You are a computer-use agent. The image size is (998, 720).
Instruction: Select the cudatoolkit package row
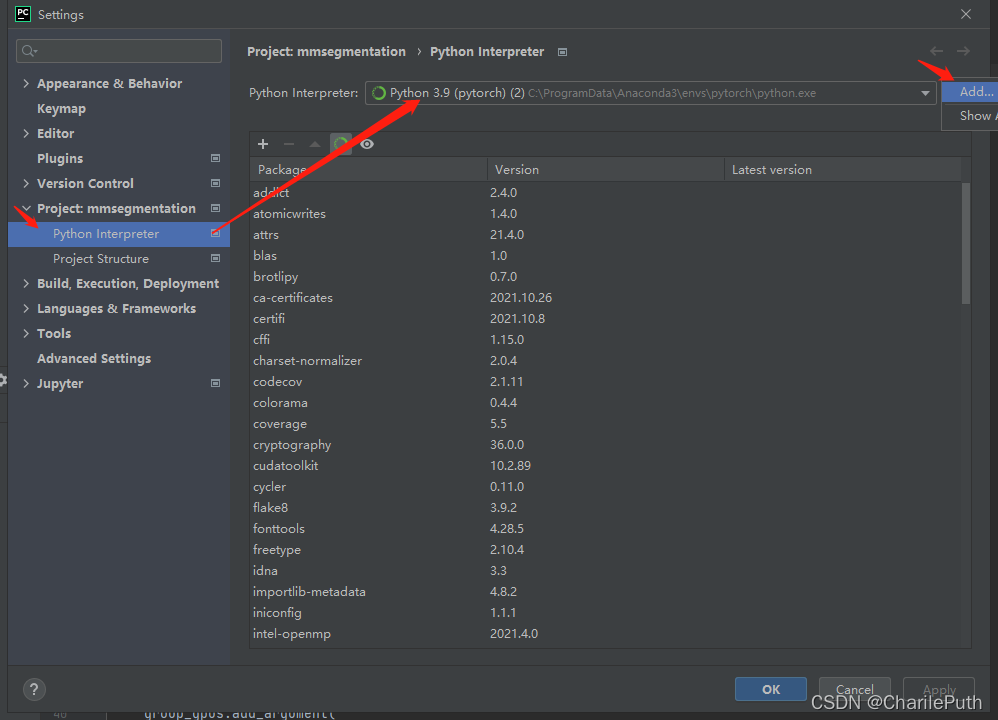(605, 465)
